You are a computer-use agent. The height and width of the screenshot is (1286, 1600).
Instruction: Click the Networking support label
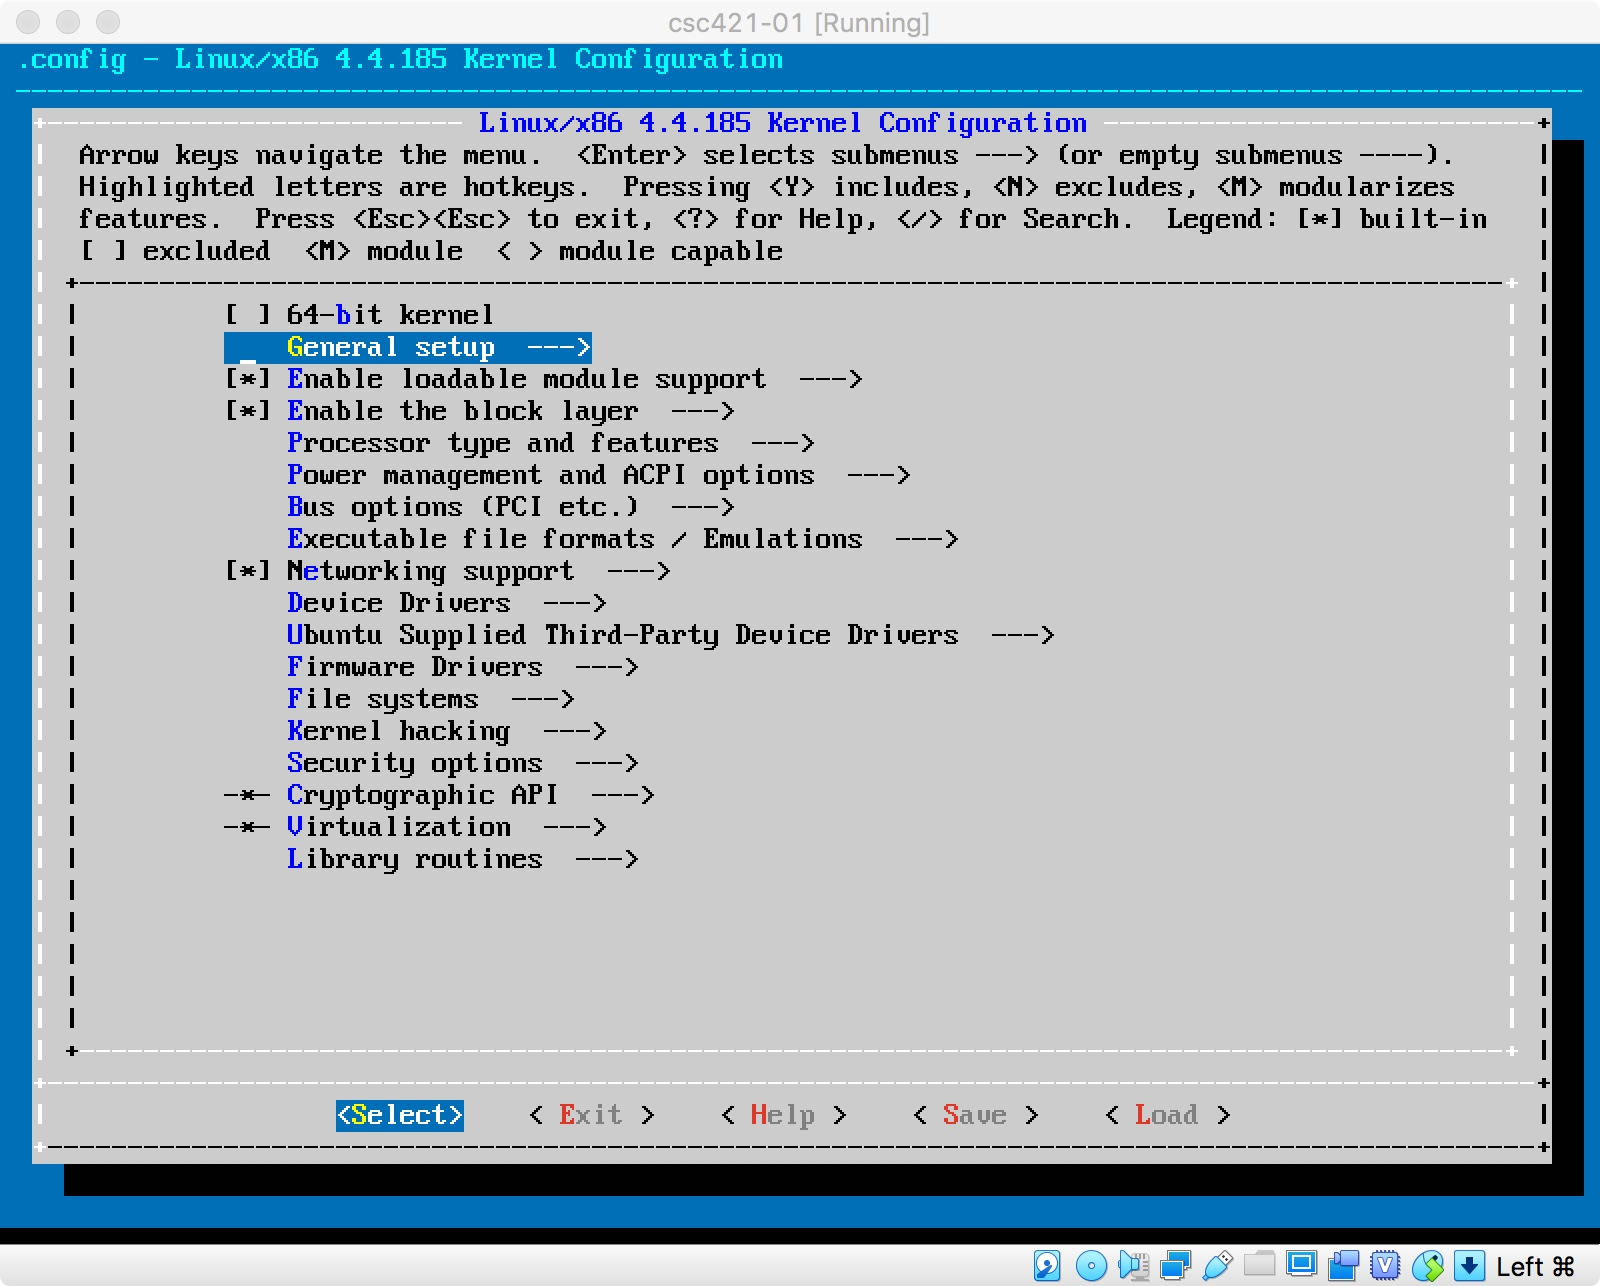[430, 571]
